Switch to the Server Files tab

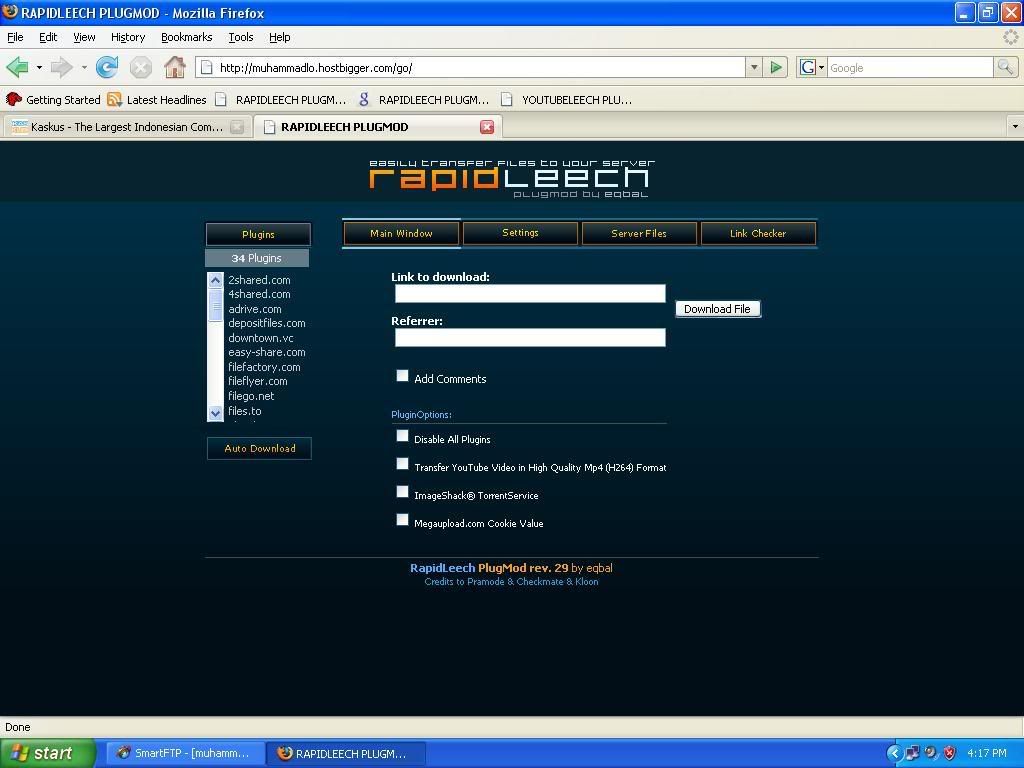point(639,233)
